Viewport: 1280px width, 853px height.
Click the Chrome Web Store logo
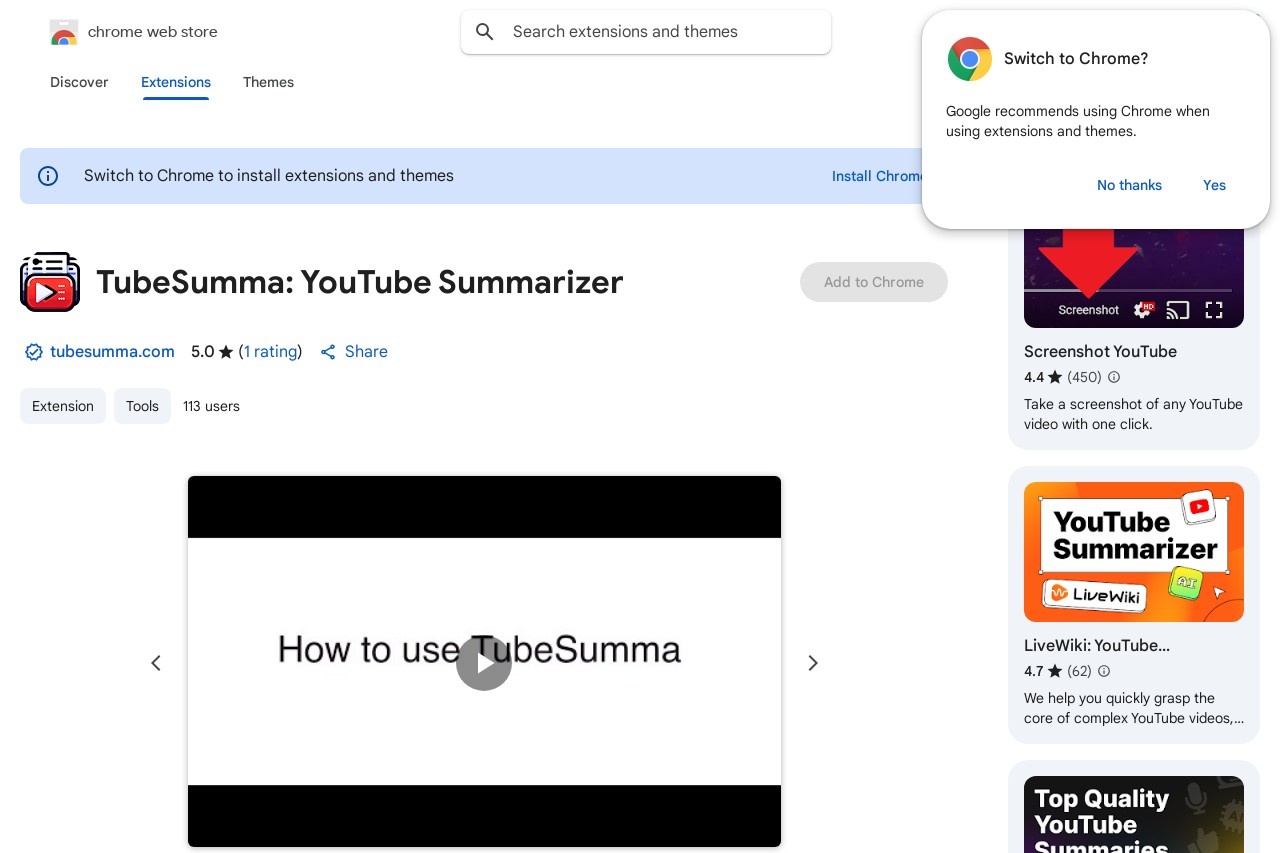[x=64, y=32]
